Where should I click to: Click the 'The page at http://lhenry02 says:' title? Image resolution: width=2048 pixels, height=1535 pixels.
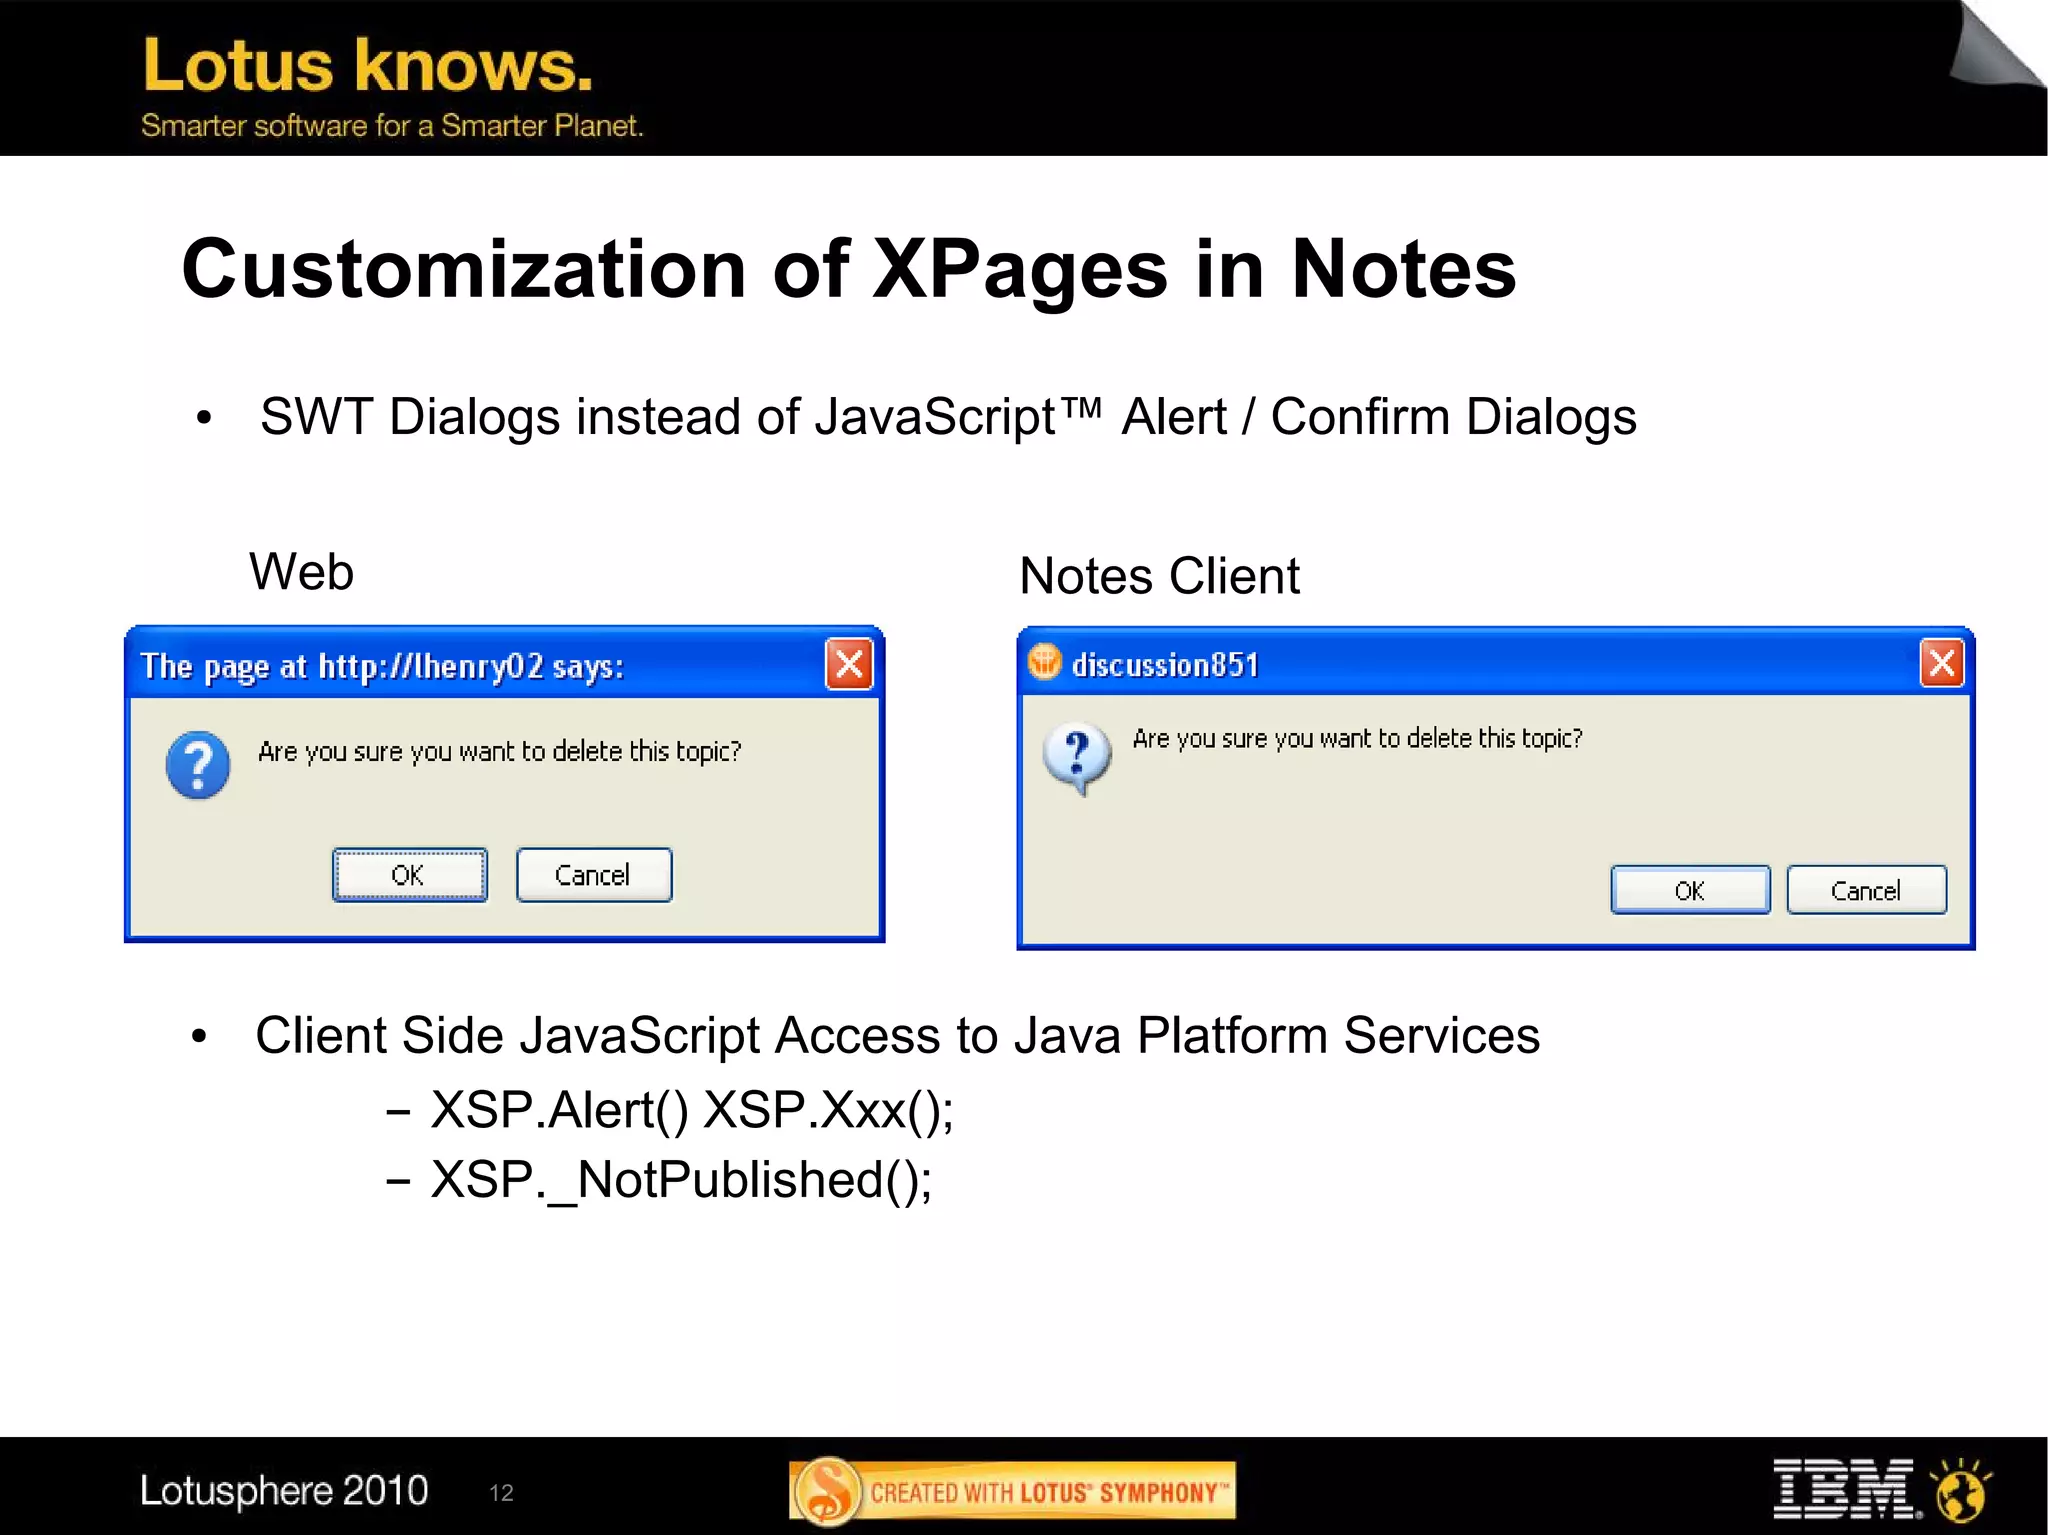click(x=382, y=666)
